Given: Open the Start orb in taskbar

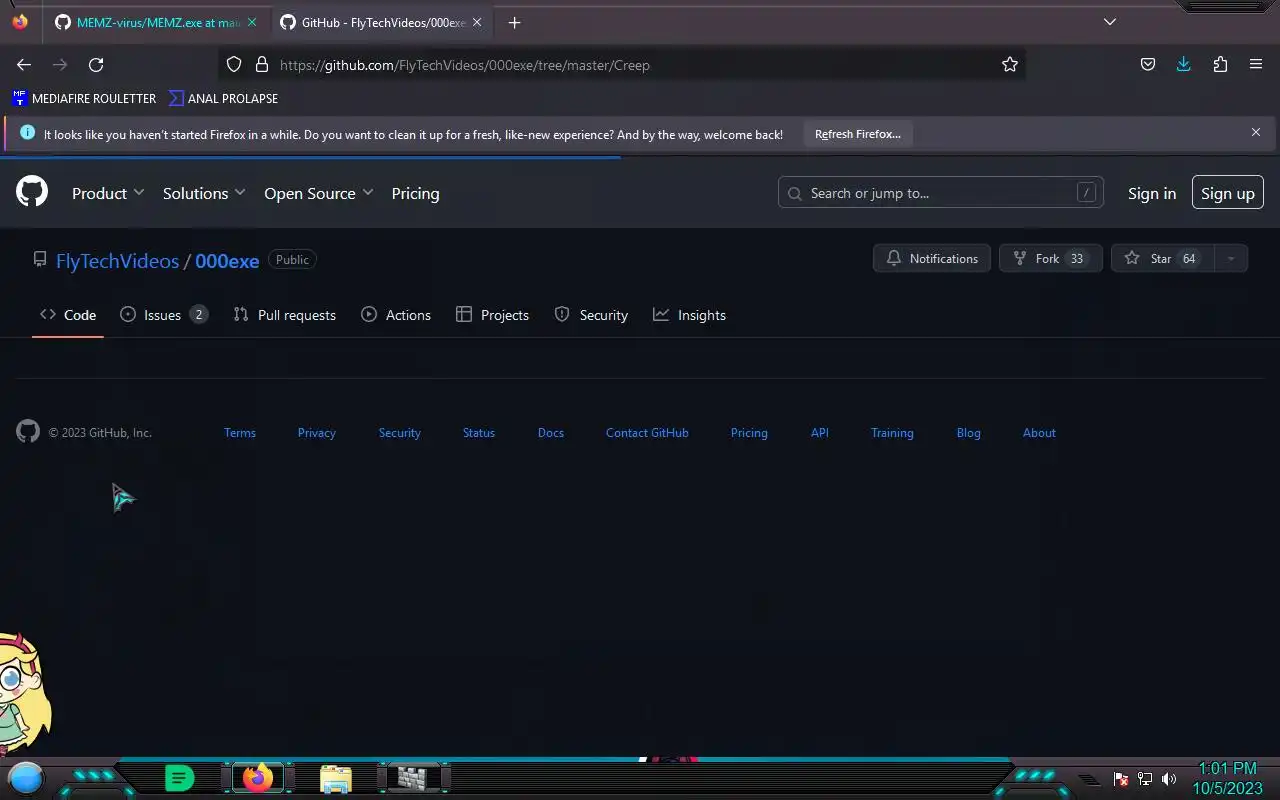Looking at the screenshot, I should (x=26, y=778).
